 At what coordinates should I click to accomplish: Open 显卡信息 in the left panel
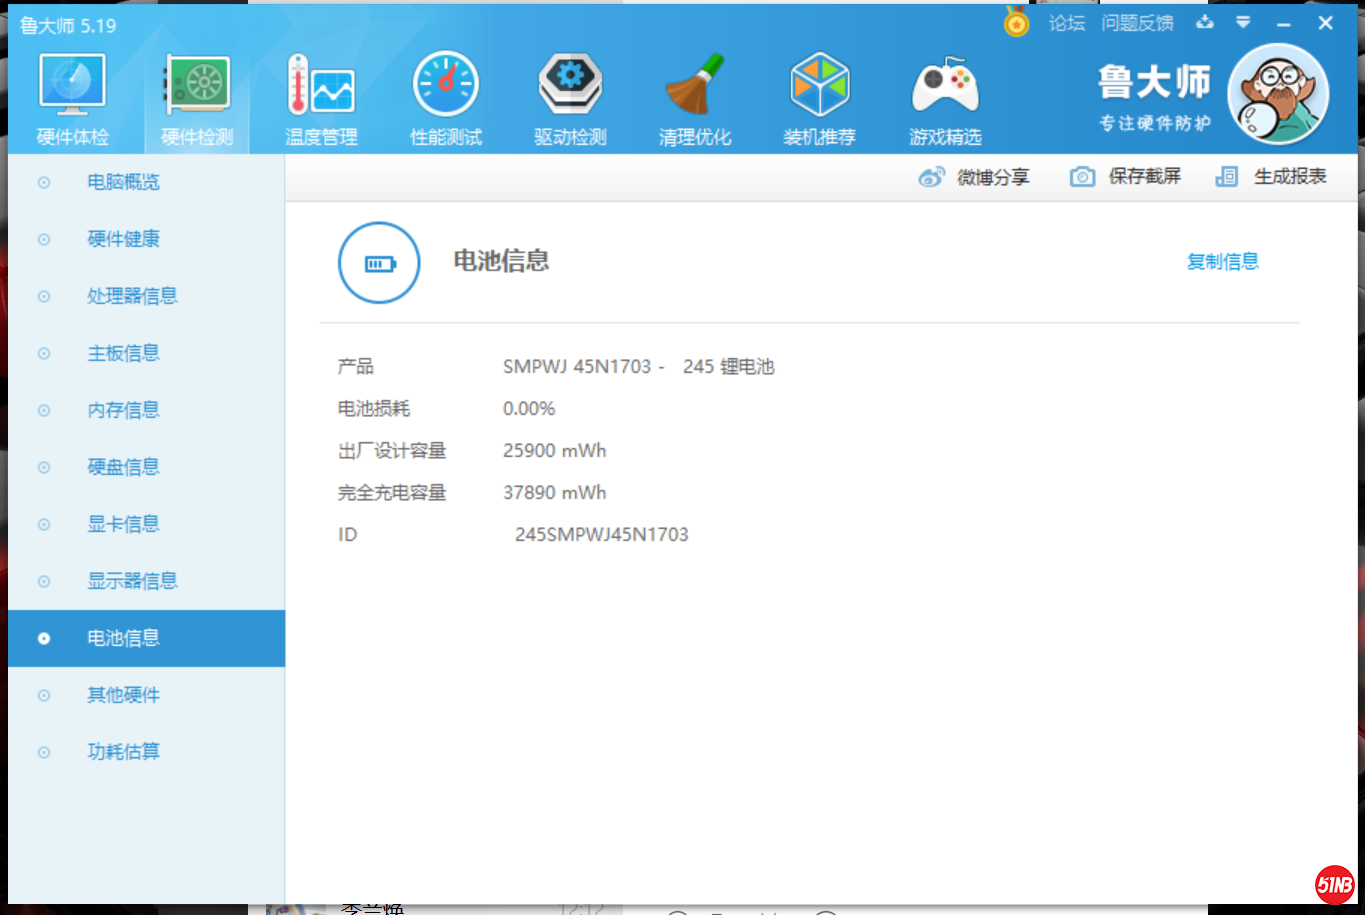pos(123,524)
